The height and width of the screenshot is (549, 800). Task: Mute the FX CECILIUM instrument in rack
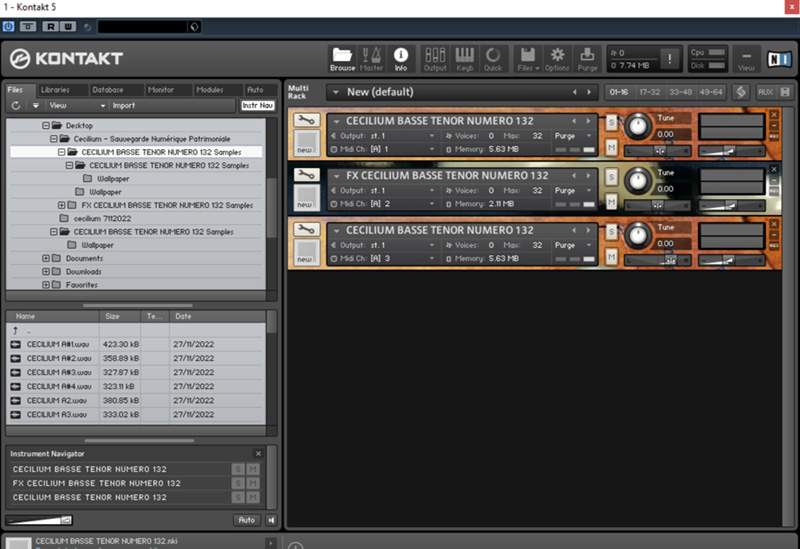click(x=611, y=203)
